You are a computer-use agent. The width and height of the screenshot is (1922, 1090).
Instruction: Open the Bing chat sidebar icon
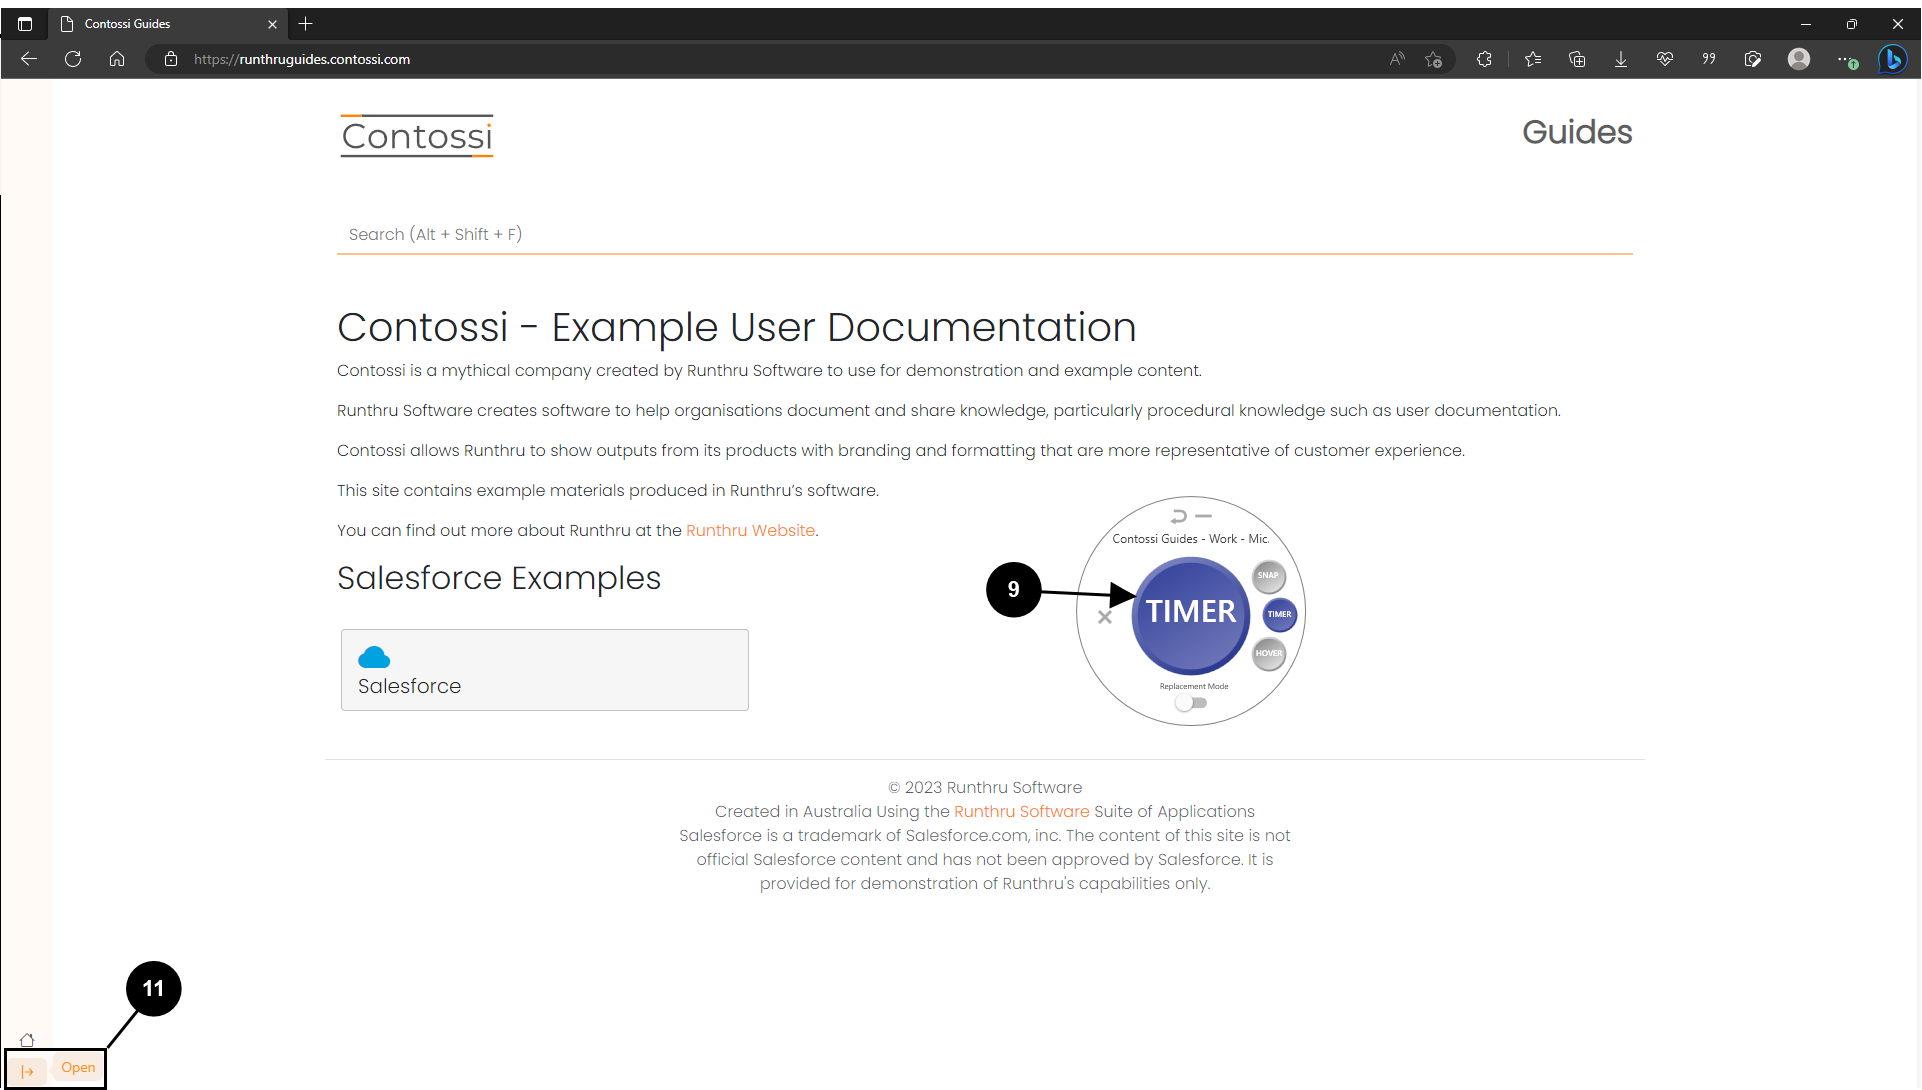[1892, 59]
